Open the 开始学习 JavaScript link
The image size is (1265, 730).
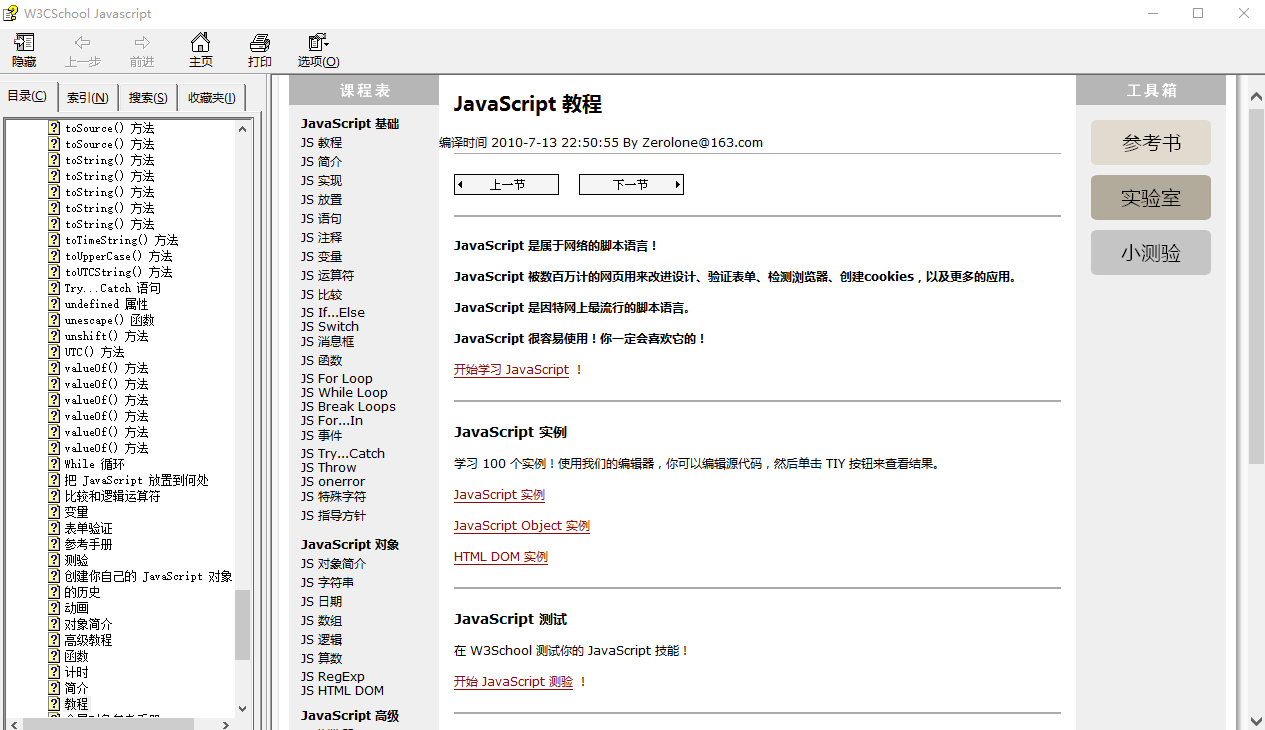[x=513, y=369]
